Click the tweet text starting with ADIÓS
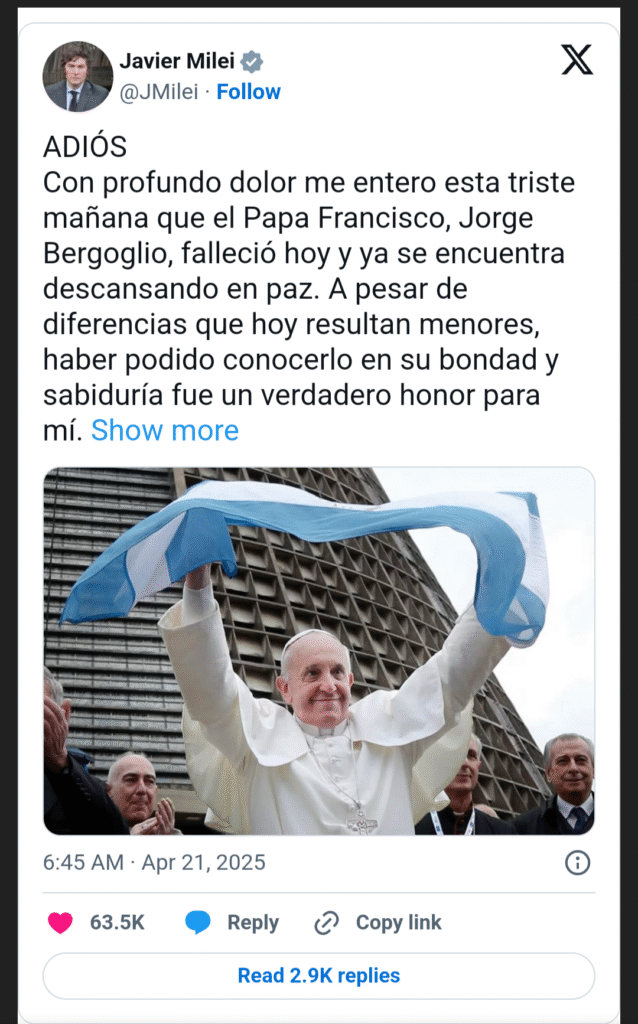638x1024 pixels. click(309, 288)
